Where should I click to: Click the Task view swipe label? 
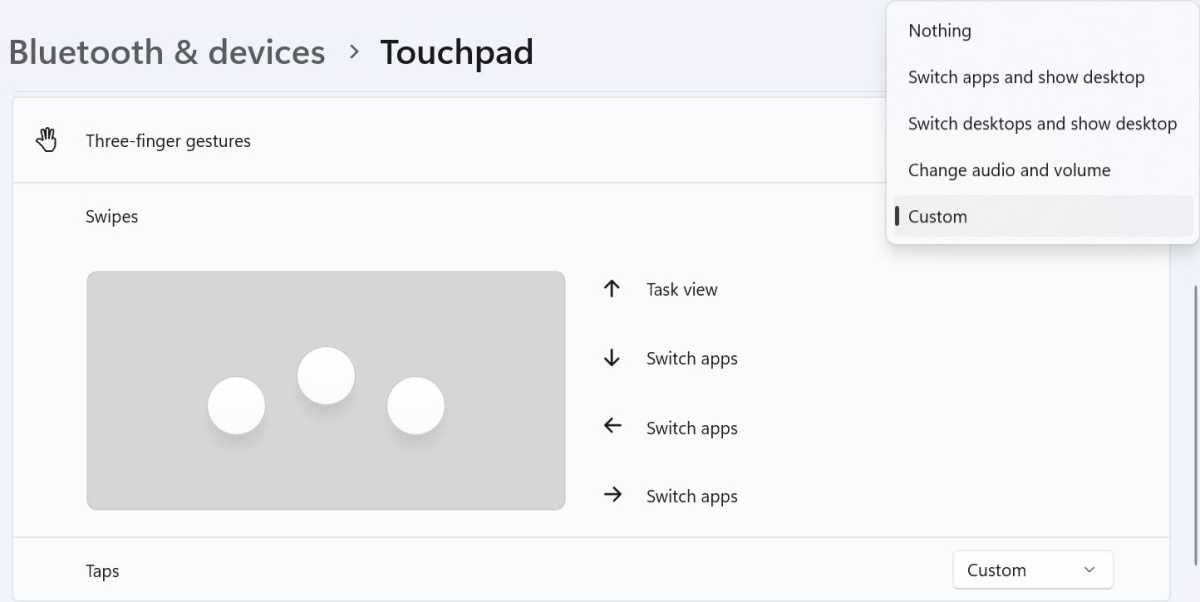[682, 290]
